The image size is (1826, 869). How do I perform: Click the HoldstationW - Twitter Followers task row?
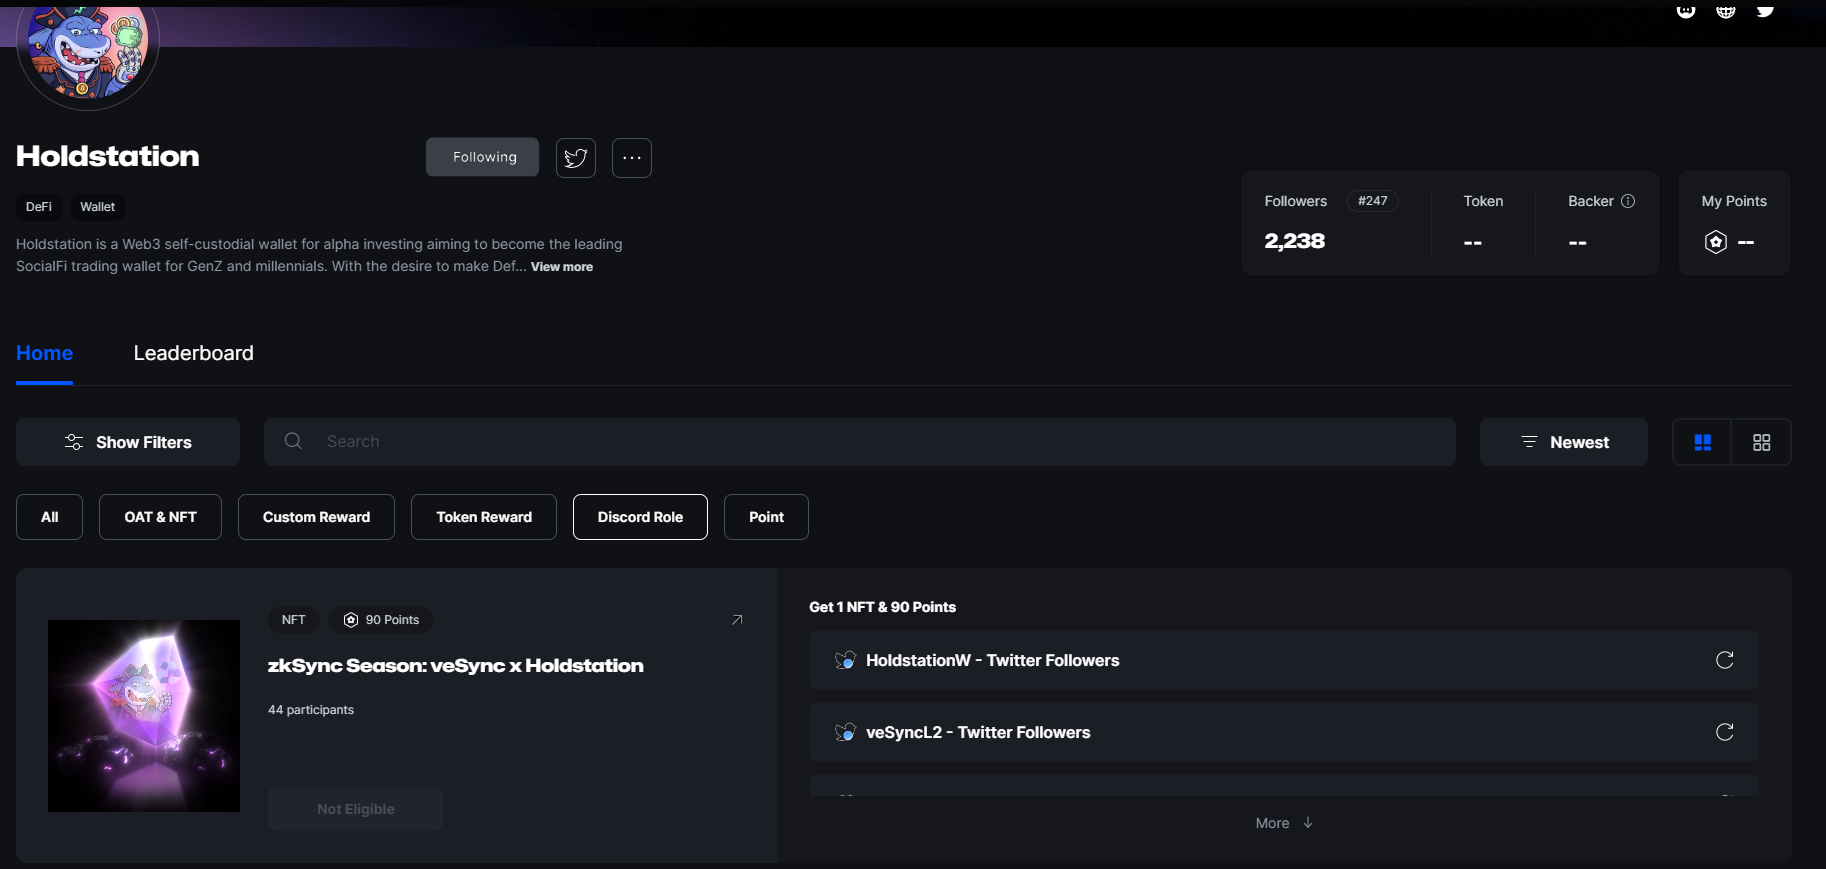coord(1284,660)
